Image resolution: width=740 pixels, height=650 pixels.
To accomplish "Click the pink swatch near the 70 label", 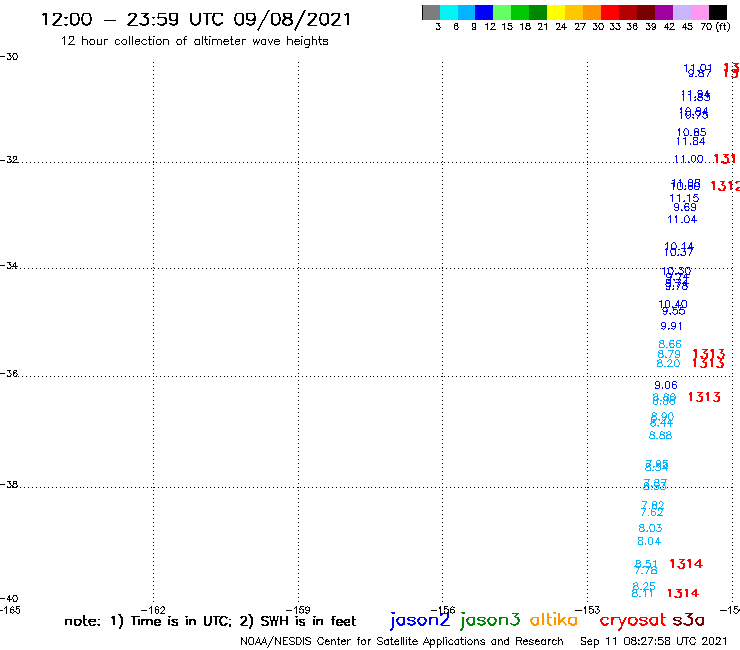I will [x=700, y=12].
